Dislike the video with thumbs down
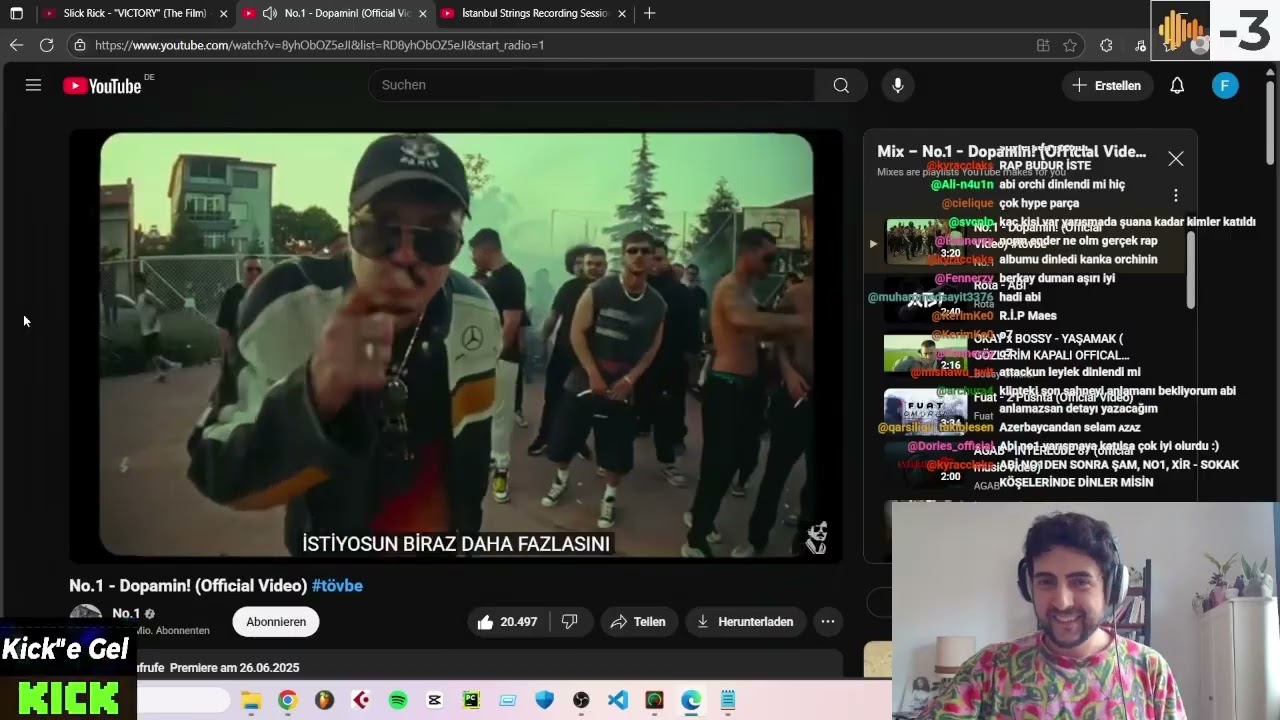Screen dimensions: 1280x720 click(x=570, y=622)
